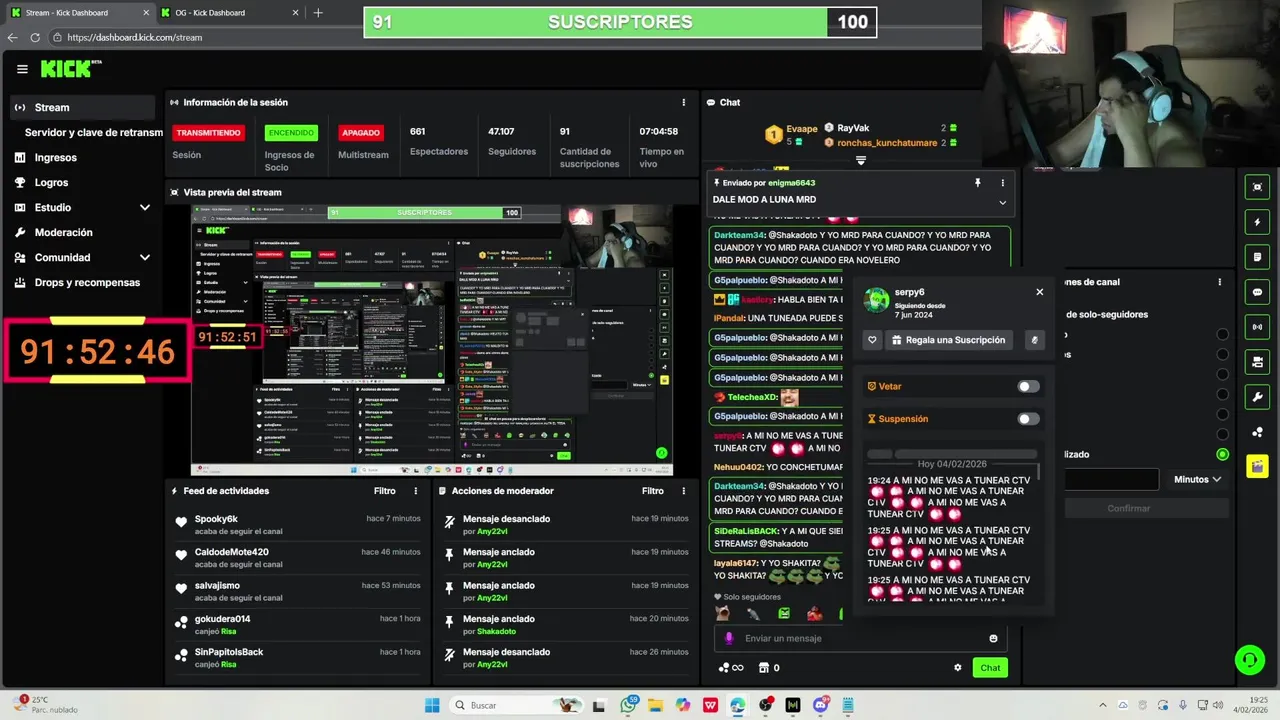Collapse the chat leaderboard with the arrow
Screen dimensions: 1280x720
tap(860, 160)
